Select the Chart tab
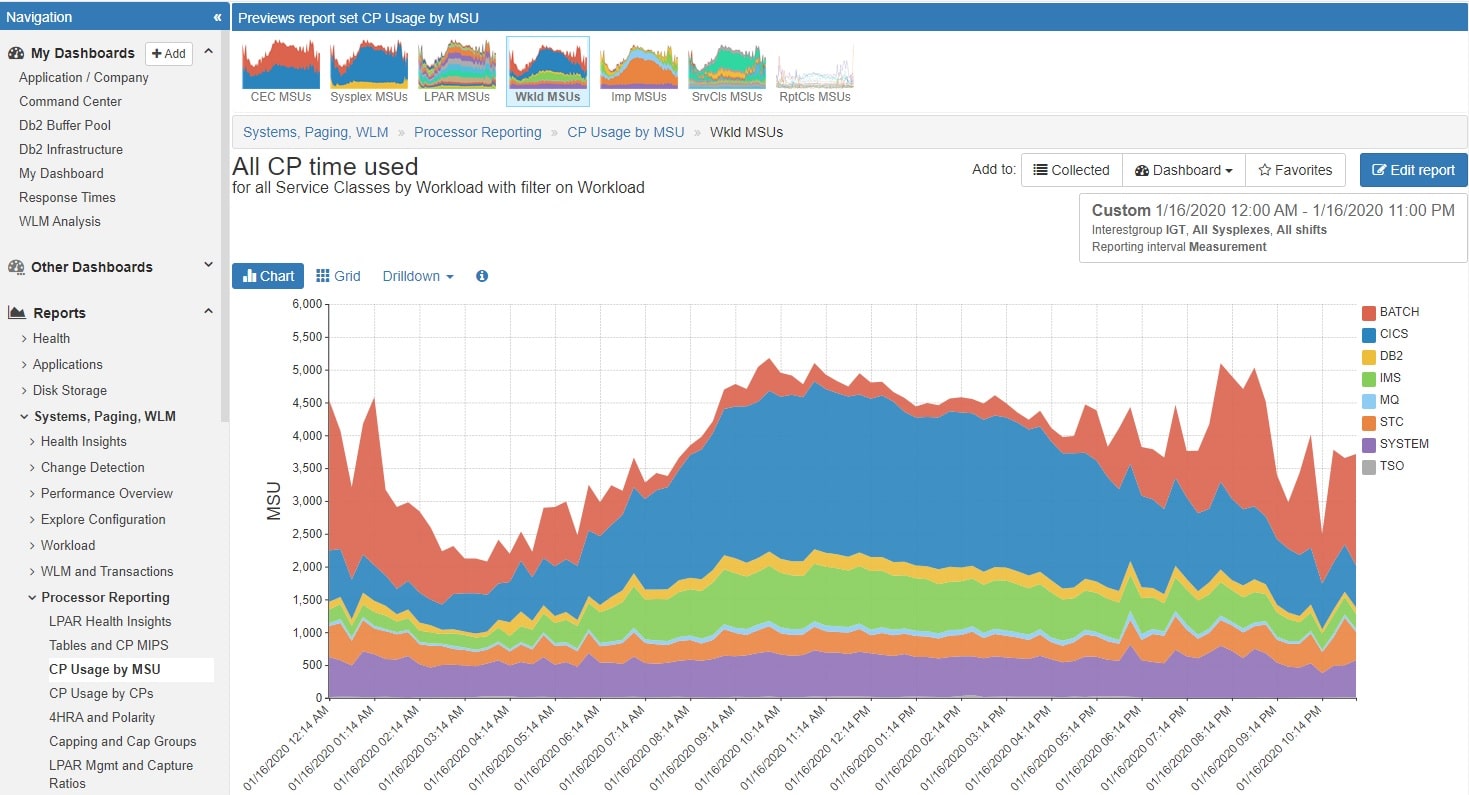Screen dimensions: 1469x795 tap(268, 276)
